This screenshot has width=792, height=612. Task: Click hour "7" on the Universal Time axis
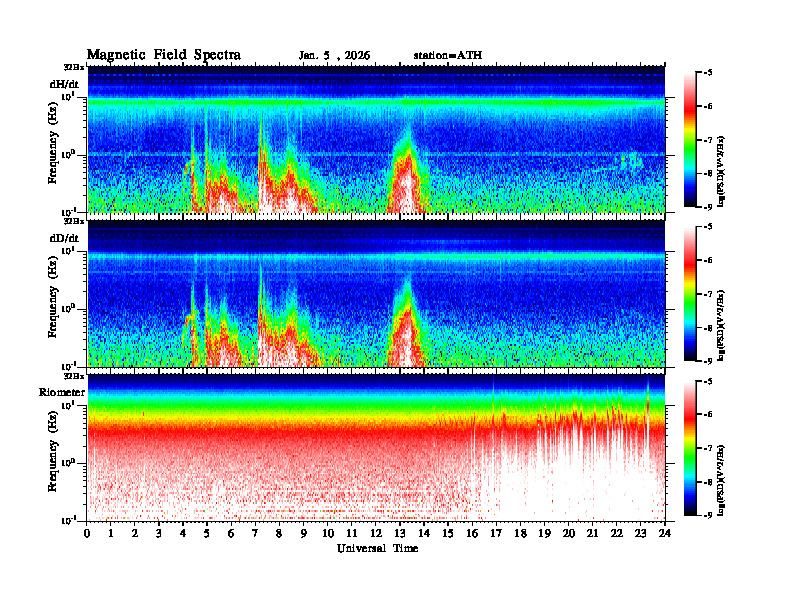pos(255,534)
